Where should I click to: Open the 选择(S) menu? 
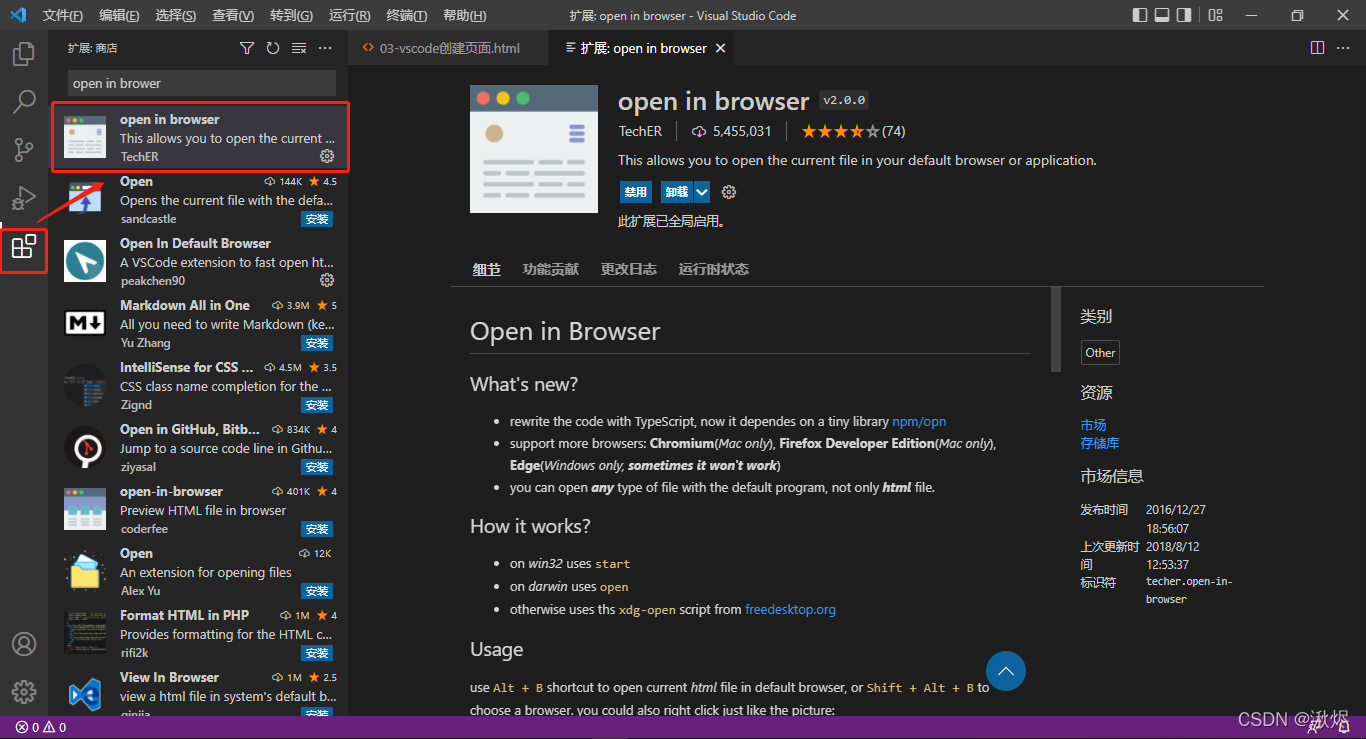(x=176, y=15)
